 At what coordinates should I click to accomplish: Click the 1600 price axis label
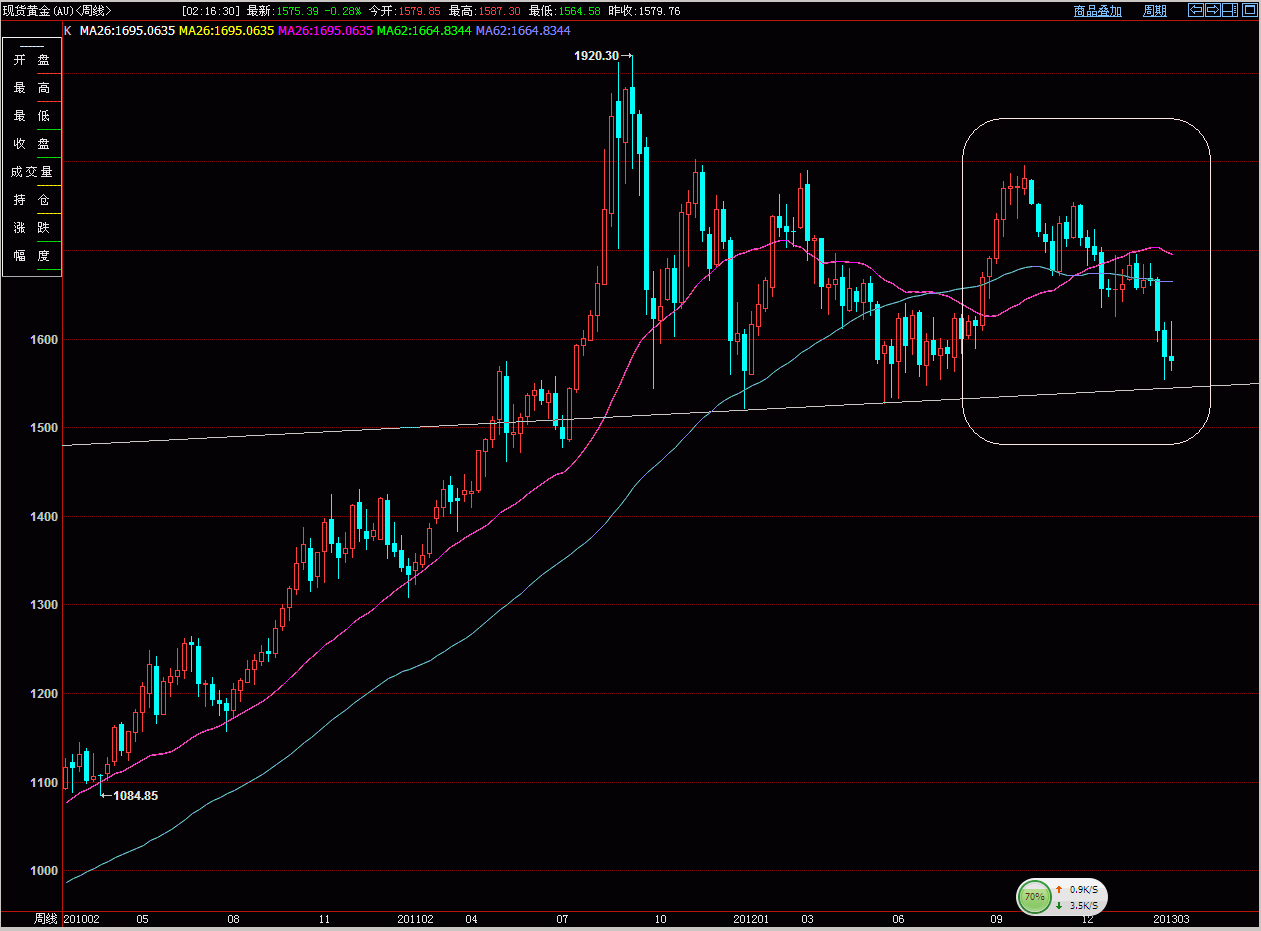tap(44, 340)
